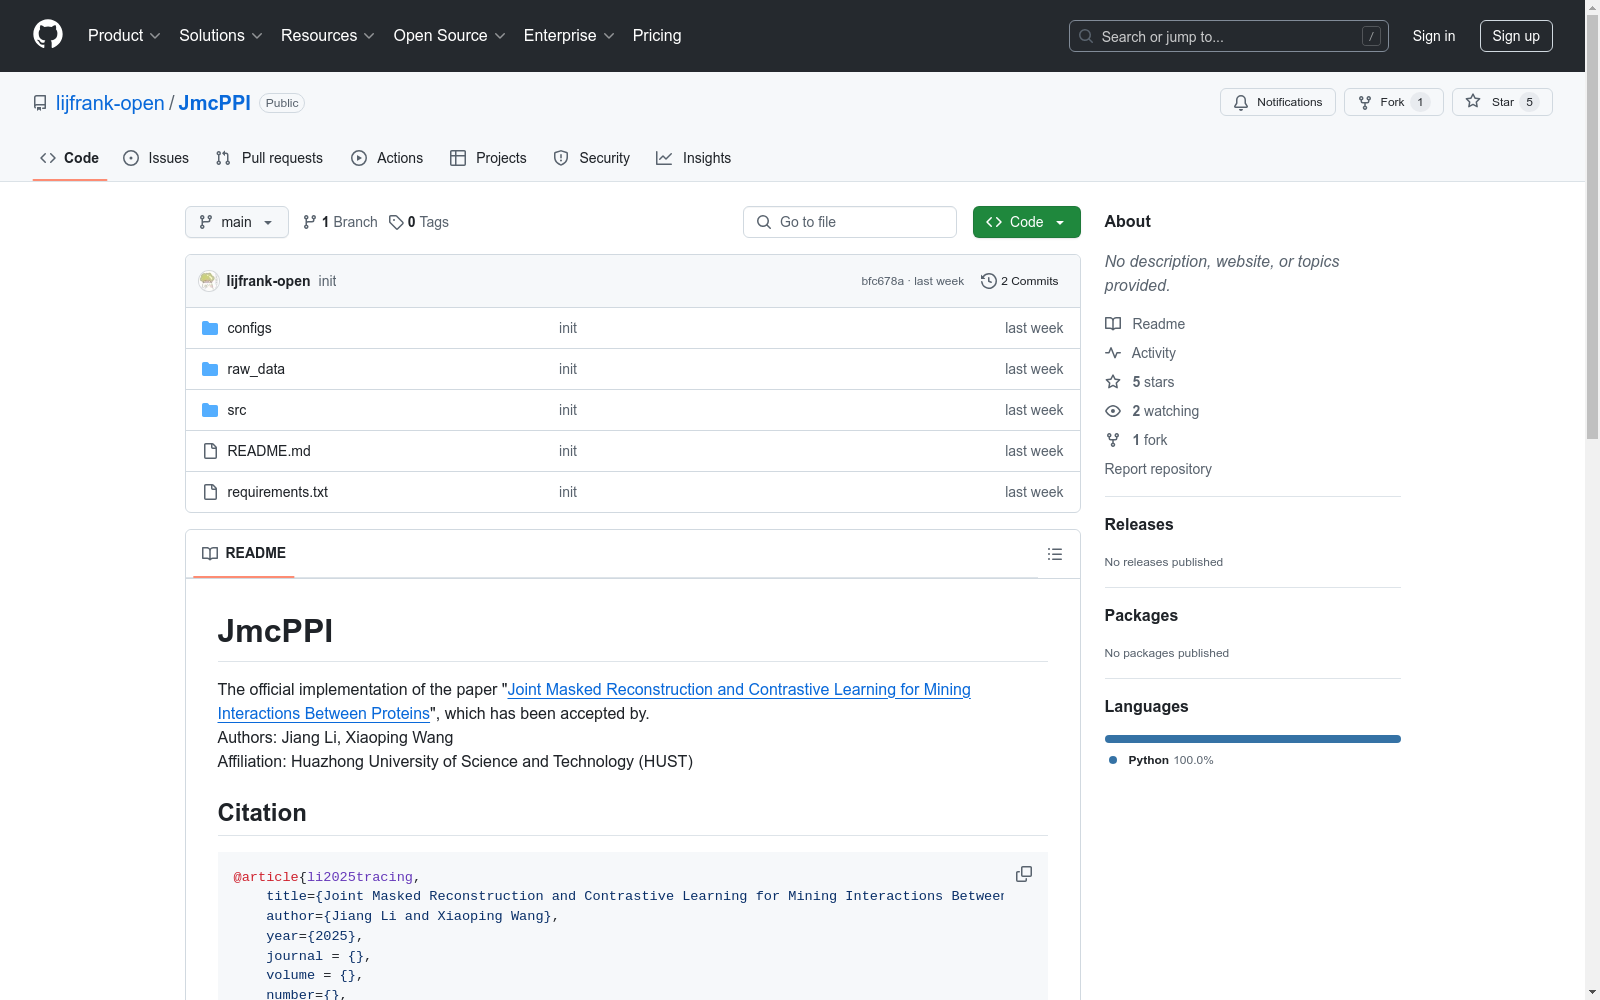Viewport: 1600px width, 1000px height.
Task: Switch to the Issues tab
Action: [156, 158]
